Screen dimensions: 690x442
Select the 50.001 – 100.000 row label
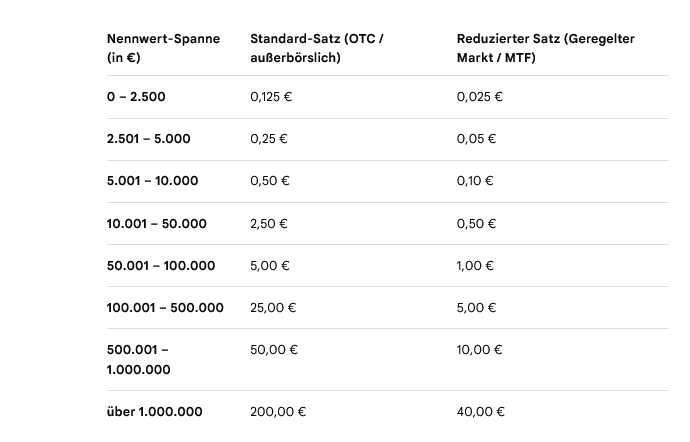coord(161,266)
